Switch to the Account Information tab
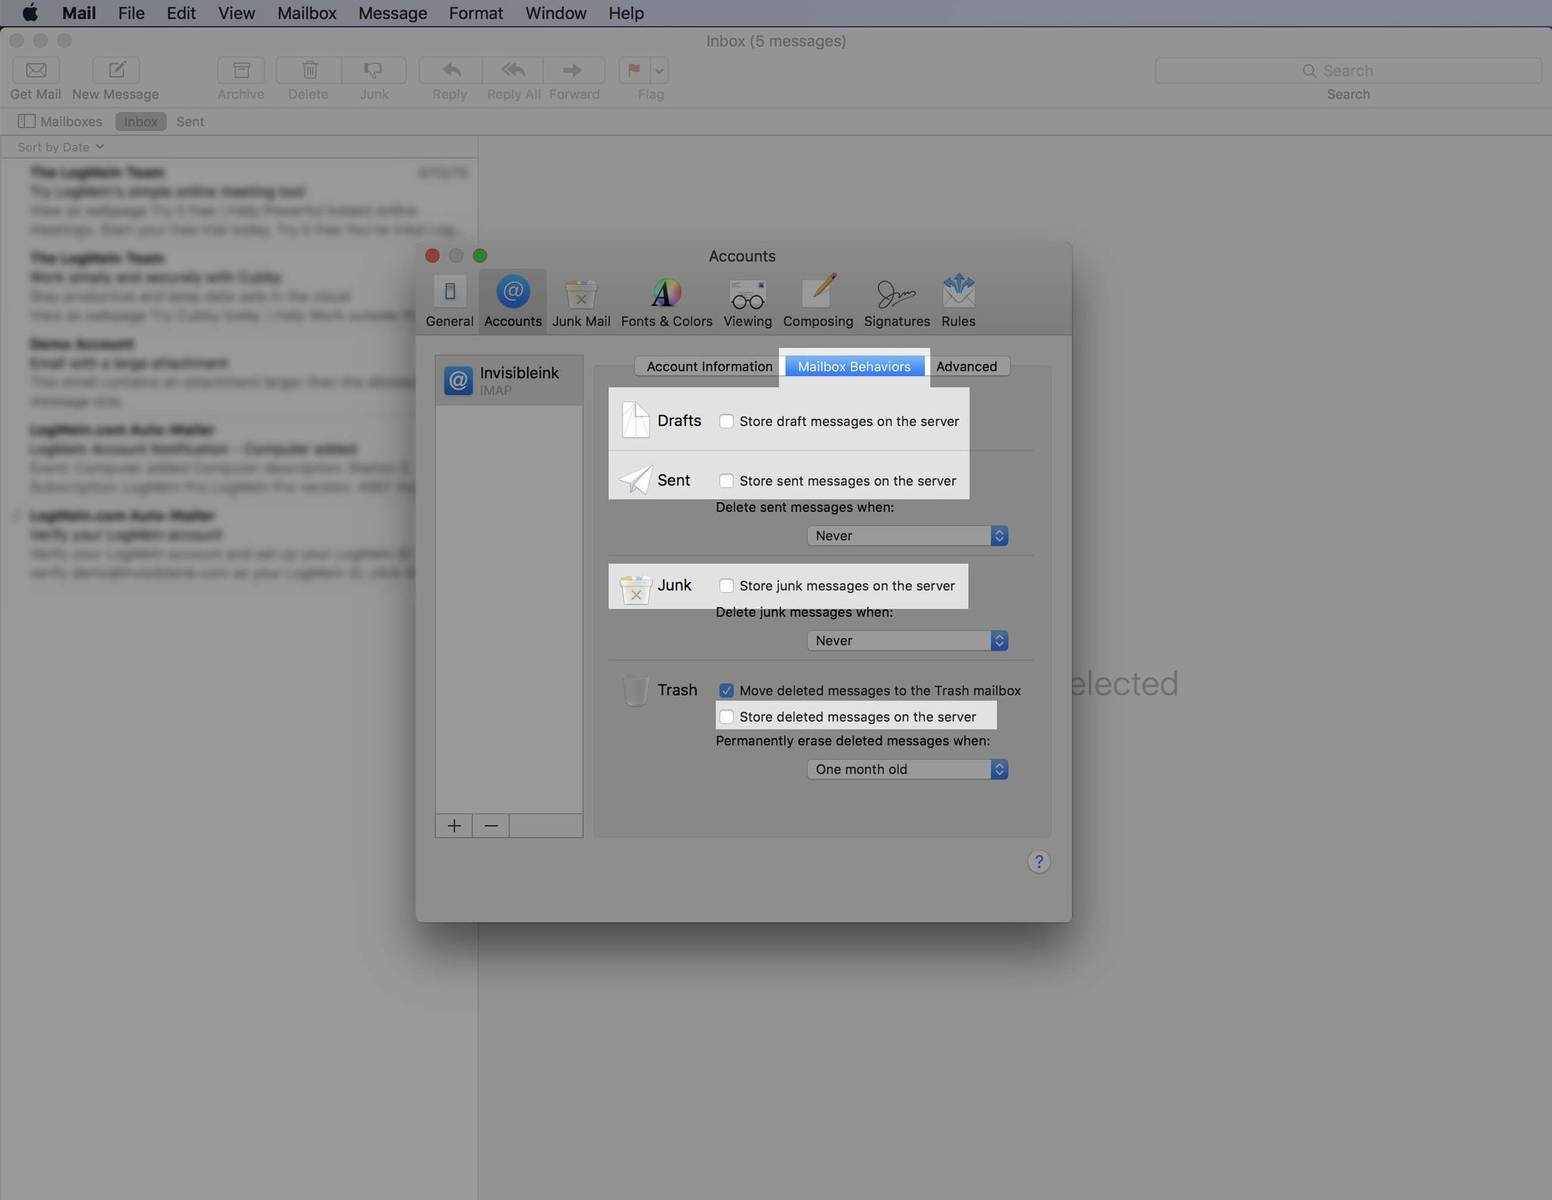The image size is (1552, 1200). [x=709, y=367]
